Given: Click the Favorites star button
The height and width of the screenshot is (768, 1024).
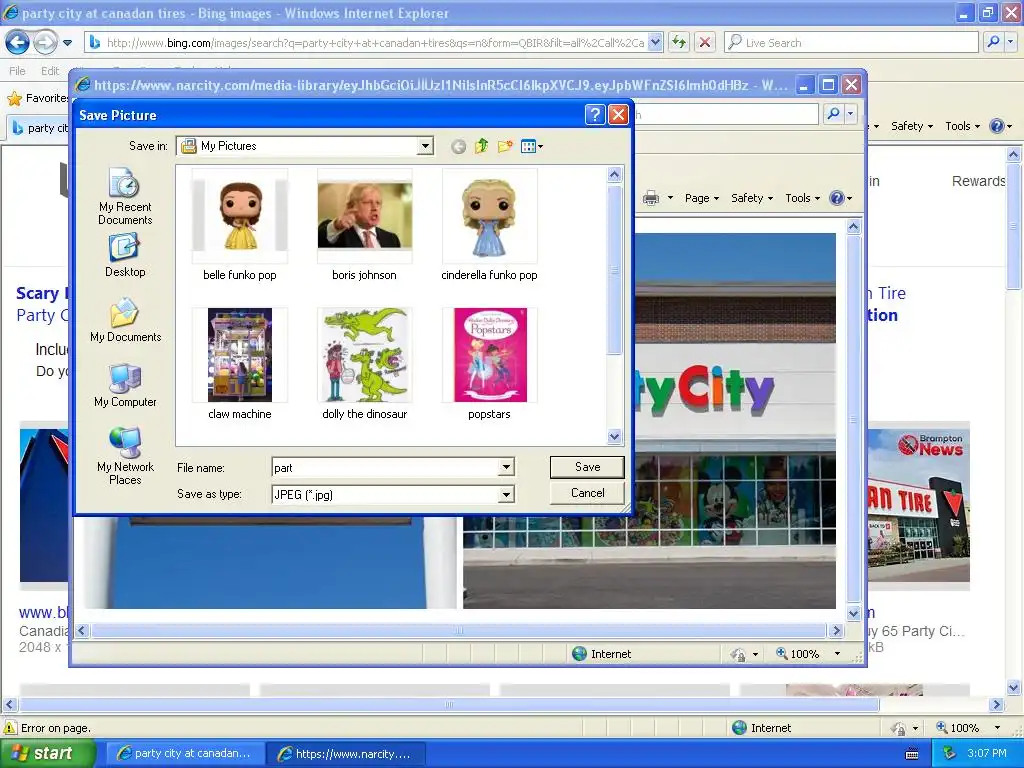Looking at the screenshot, I should point(37,98).
